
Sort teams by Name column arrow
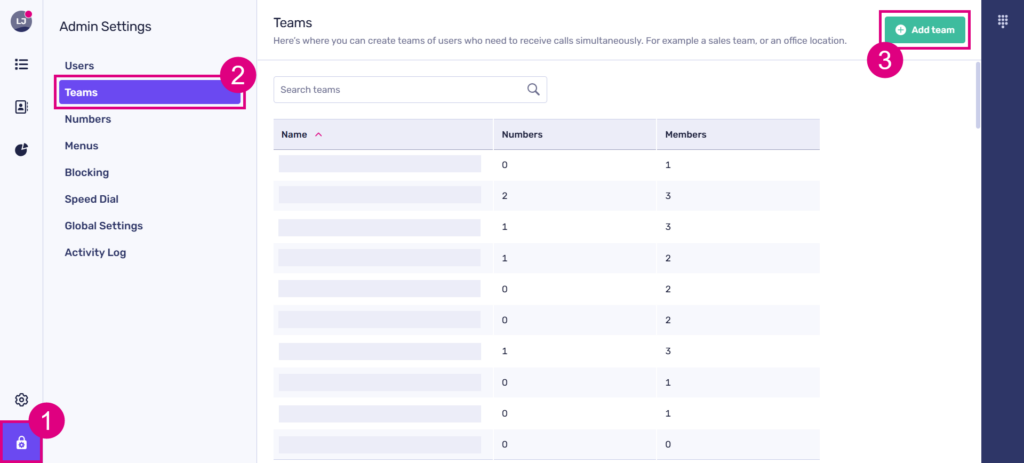pyautogui.click(x=318, y=134)
